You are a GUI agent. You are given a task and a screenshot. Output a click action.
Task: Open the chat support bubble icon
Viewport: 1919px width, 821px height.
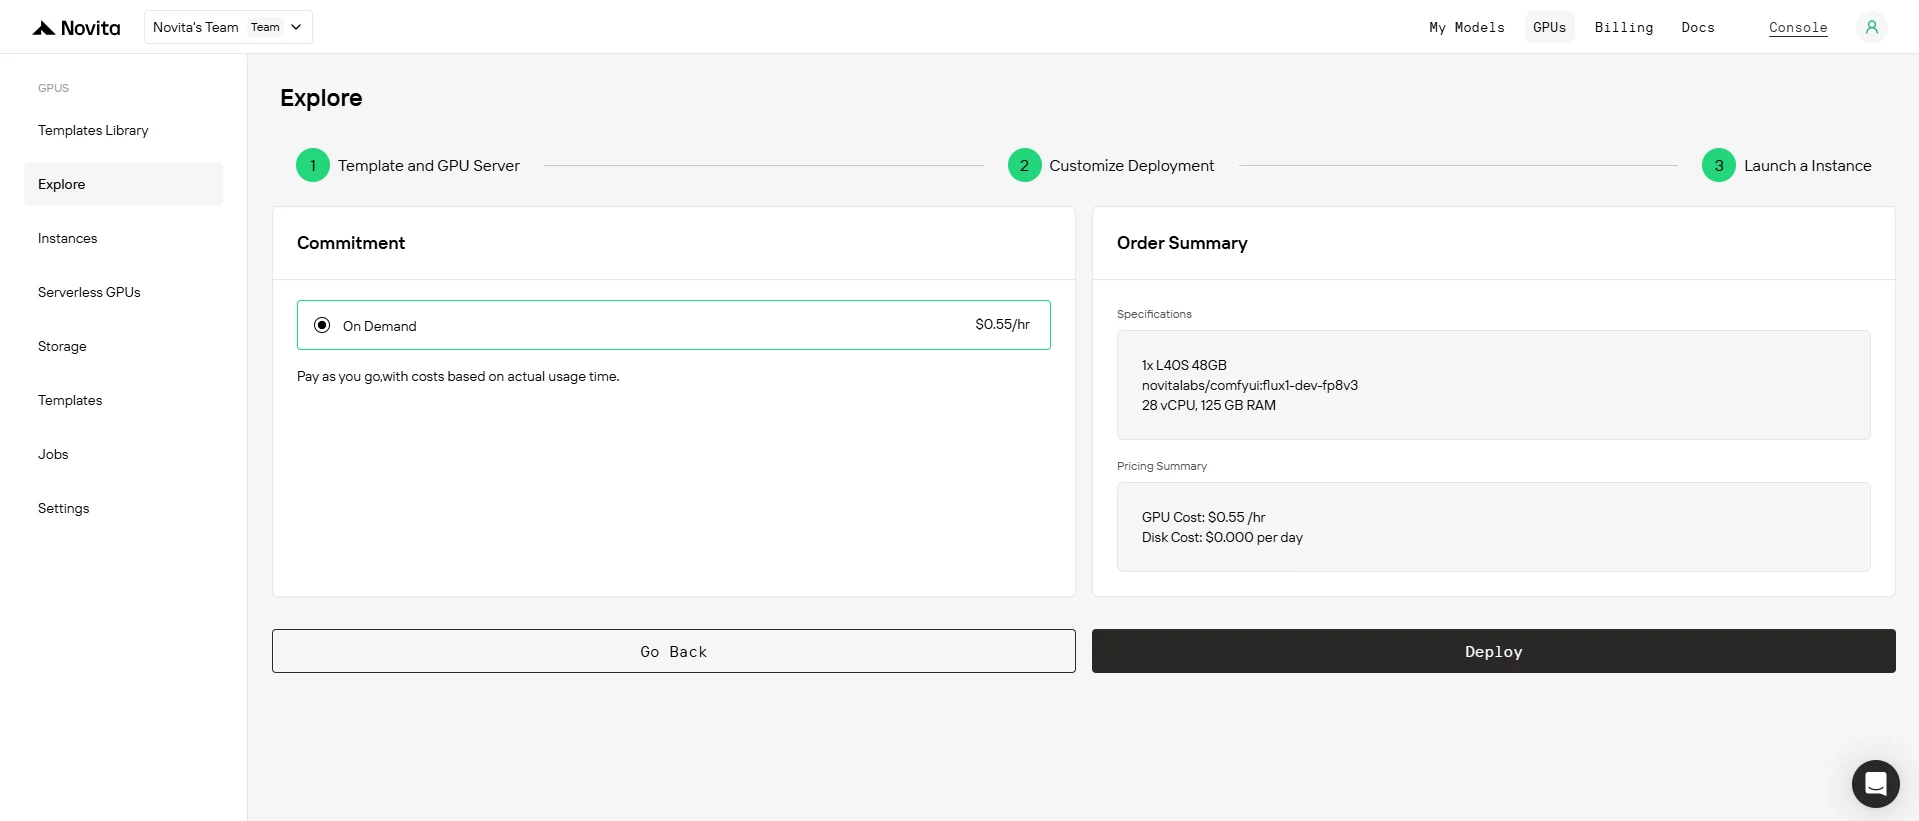(x=1875, y=783)
